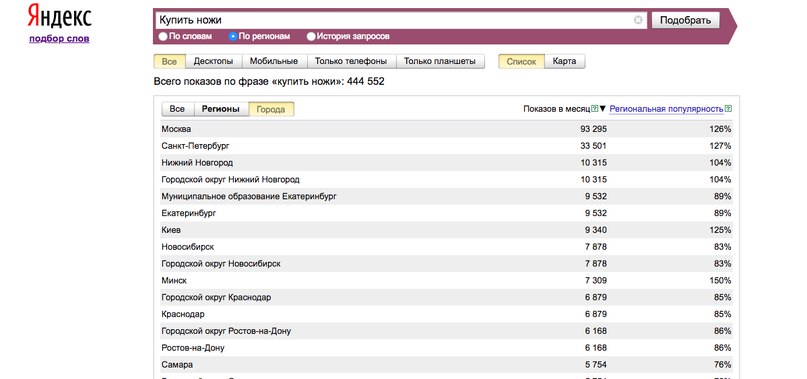Click the help icon next to Показов в месяц
807x379 pixels.
(594, 109)
